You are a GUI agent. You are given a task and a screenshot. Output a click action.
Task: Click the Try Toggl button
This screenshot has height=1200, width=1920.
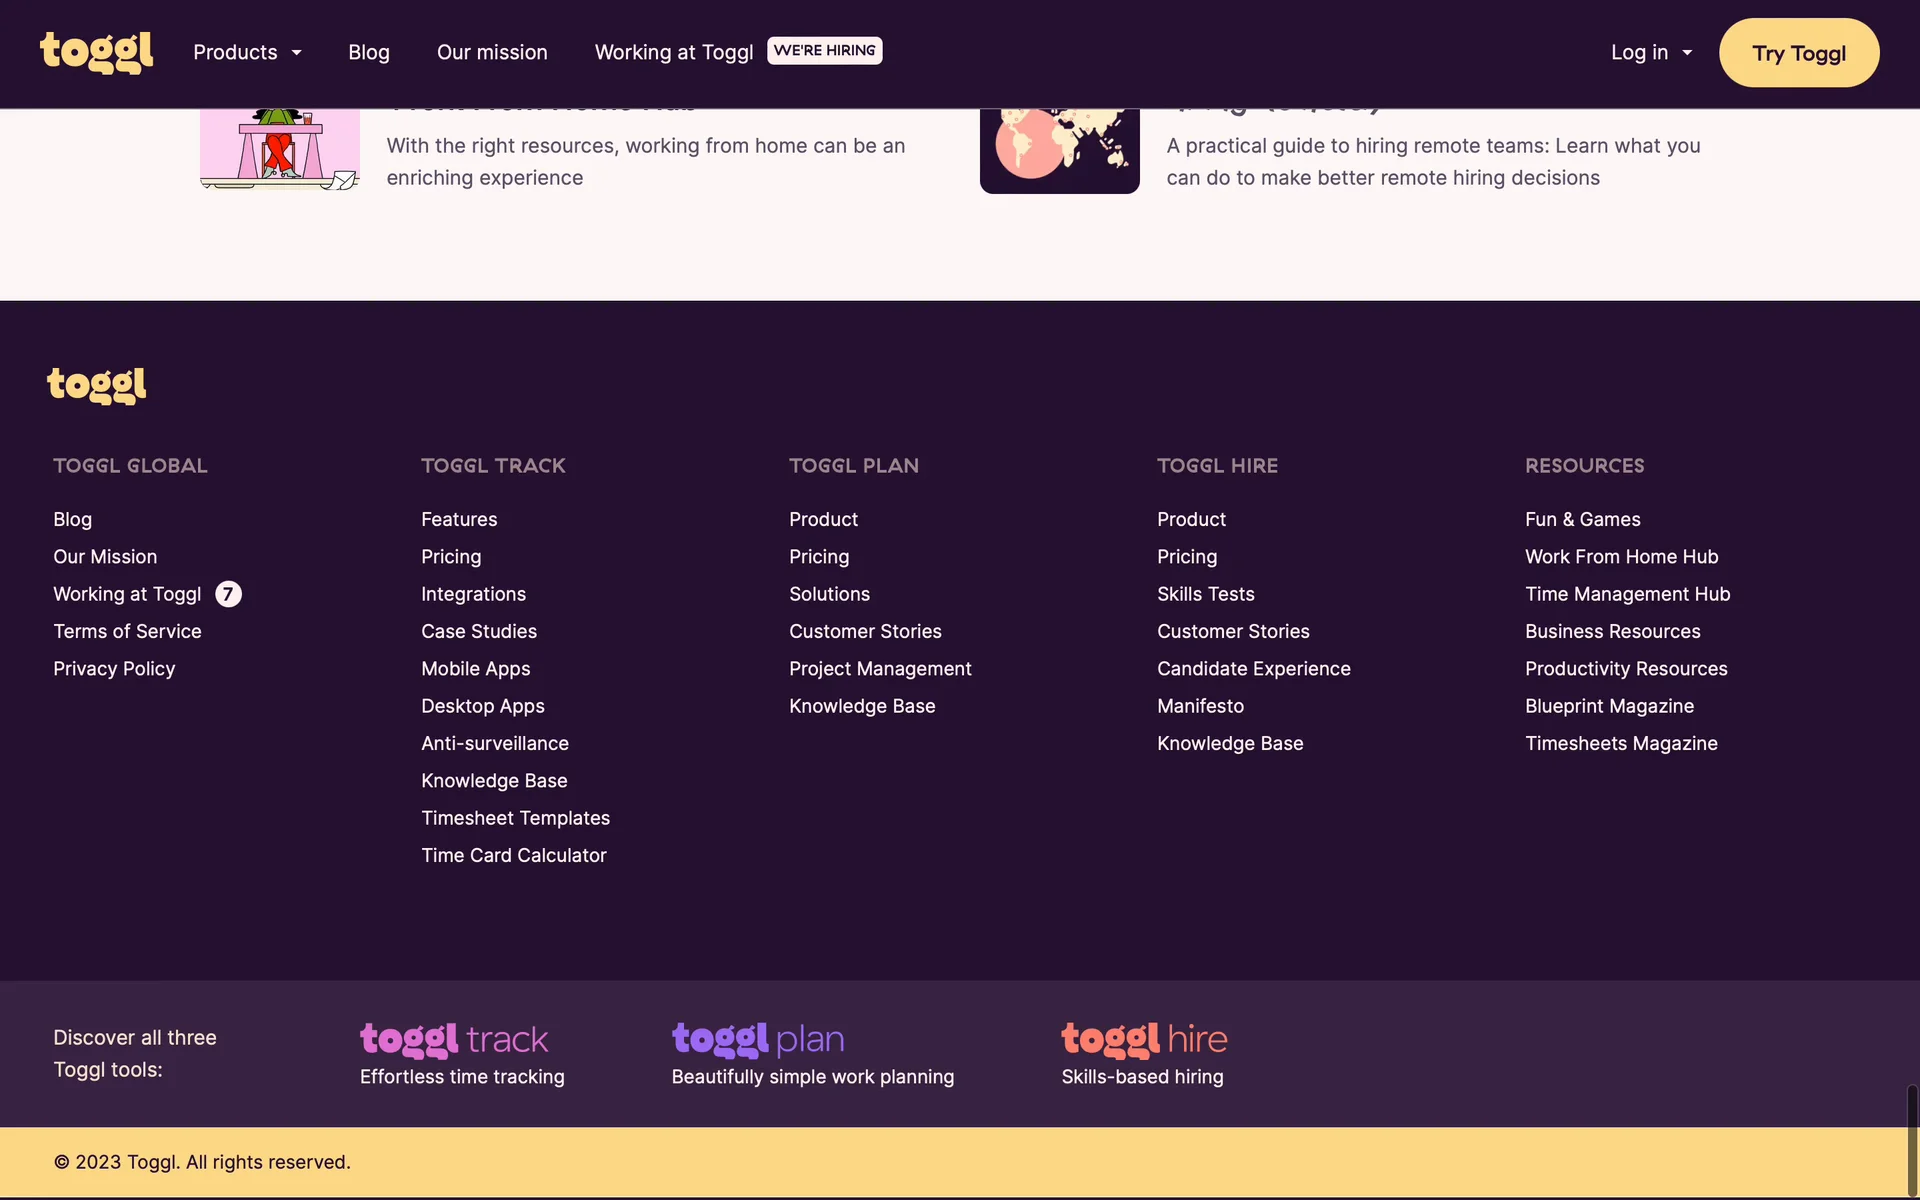1798,53
